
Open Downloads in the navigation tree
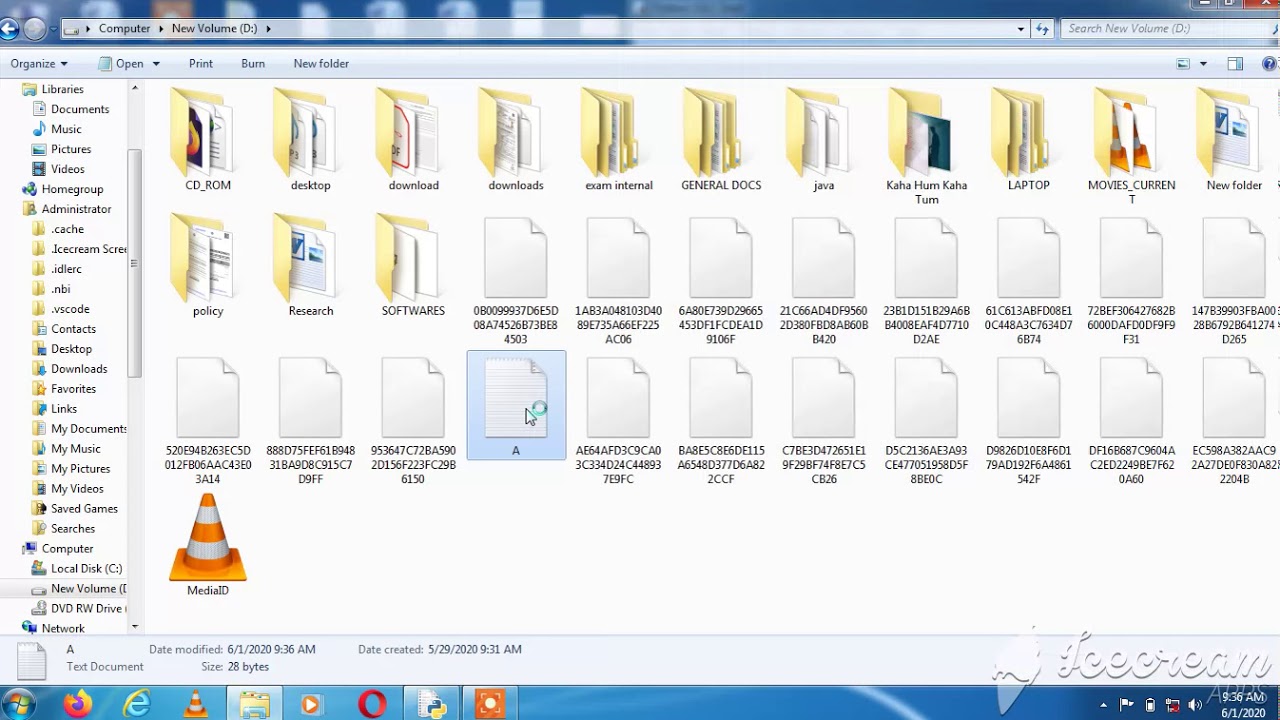79,368
